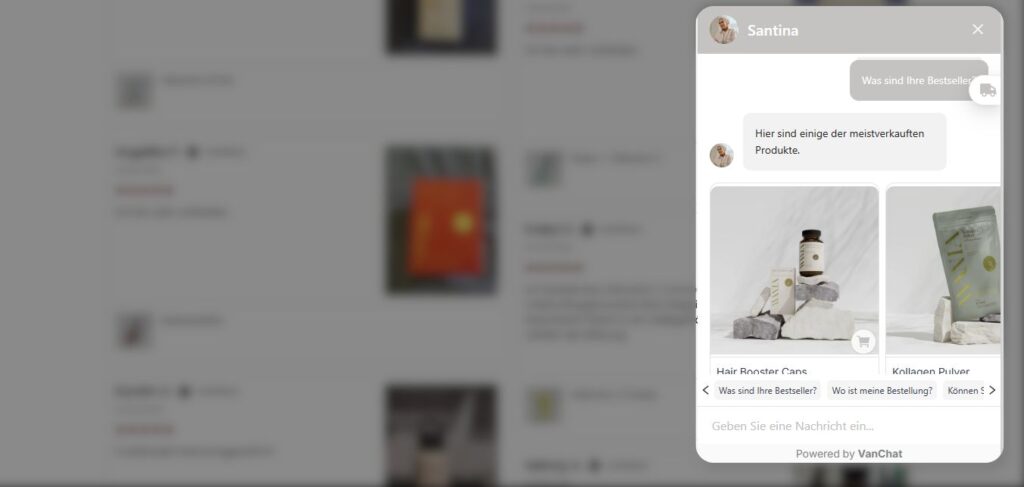Open Hair Booster Caps product image
The height and width of the screenshot is (487, 1024).
(x=794, y=270)
